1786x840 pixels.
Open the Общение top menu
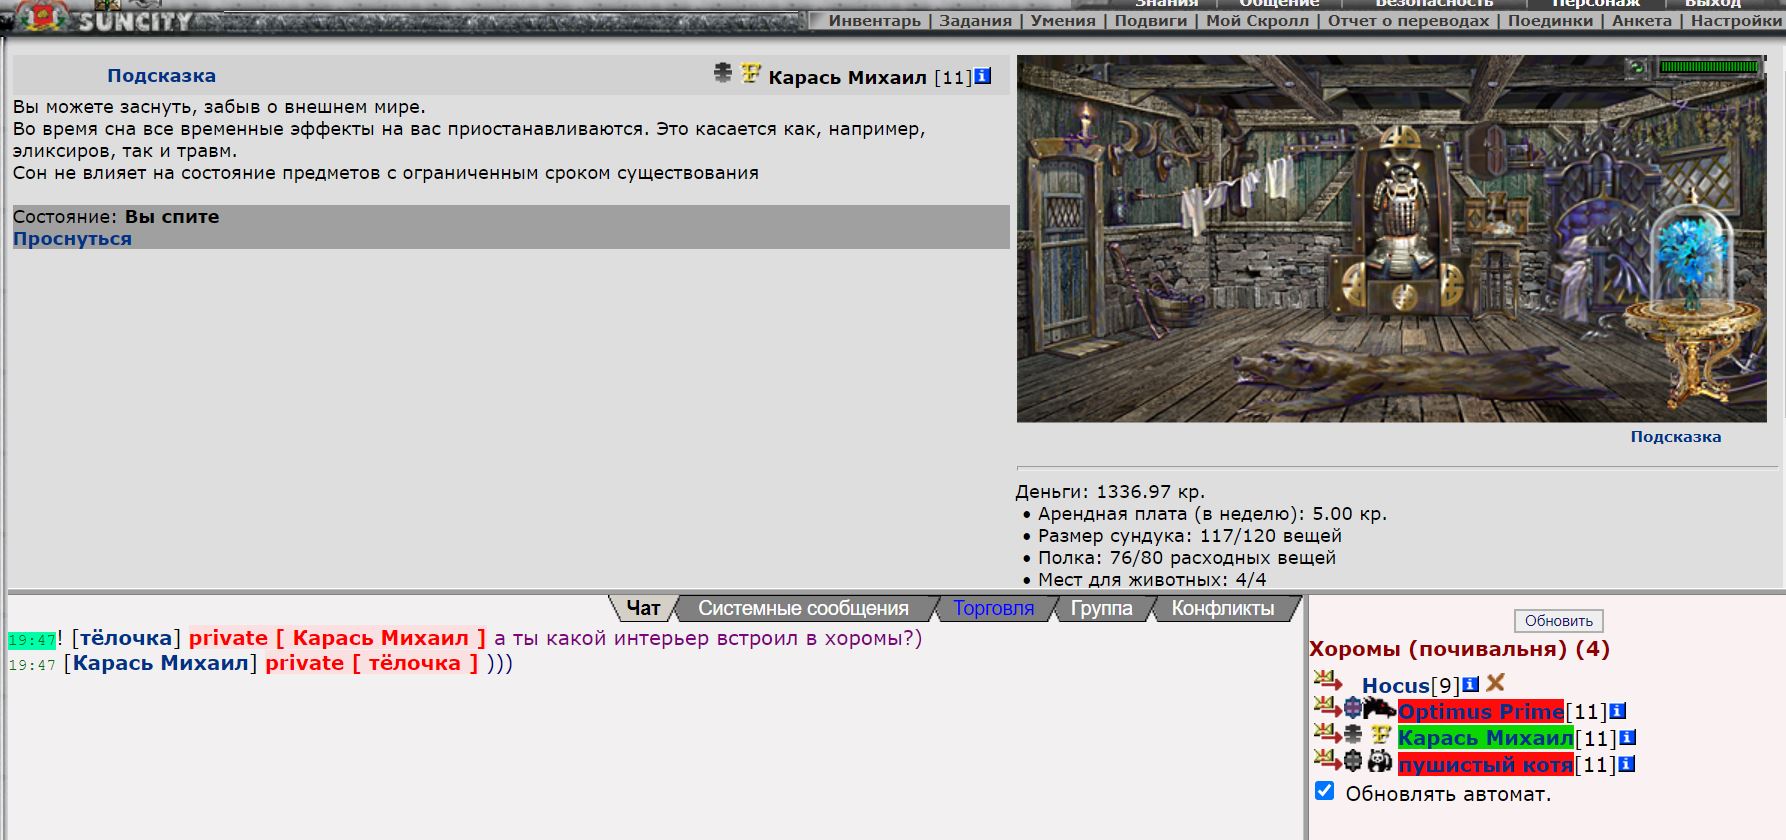point(1279,4)
